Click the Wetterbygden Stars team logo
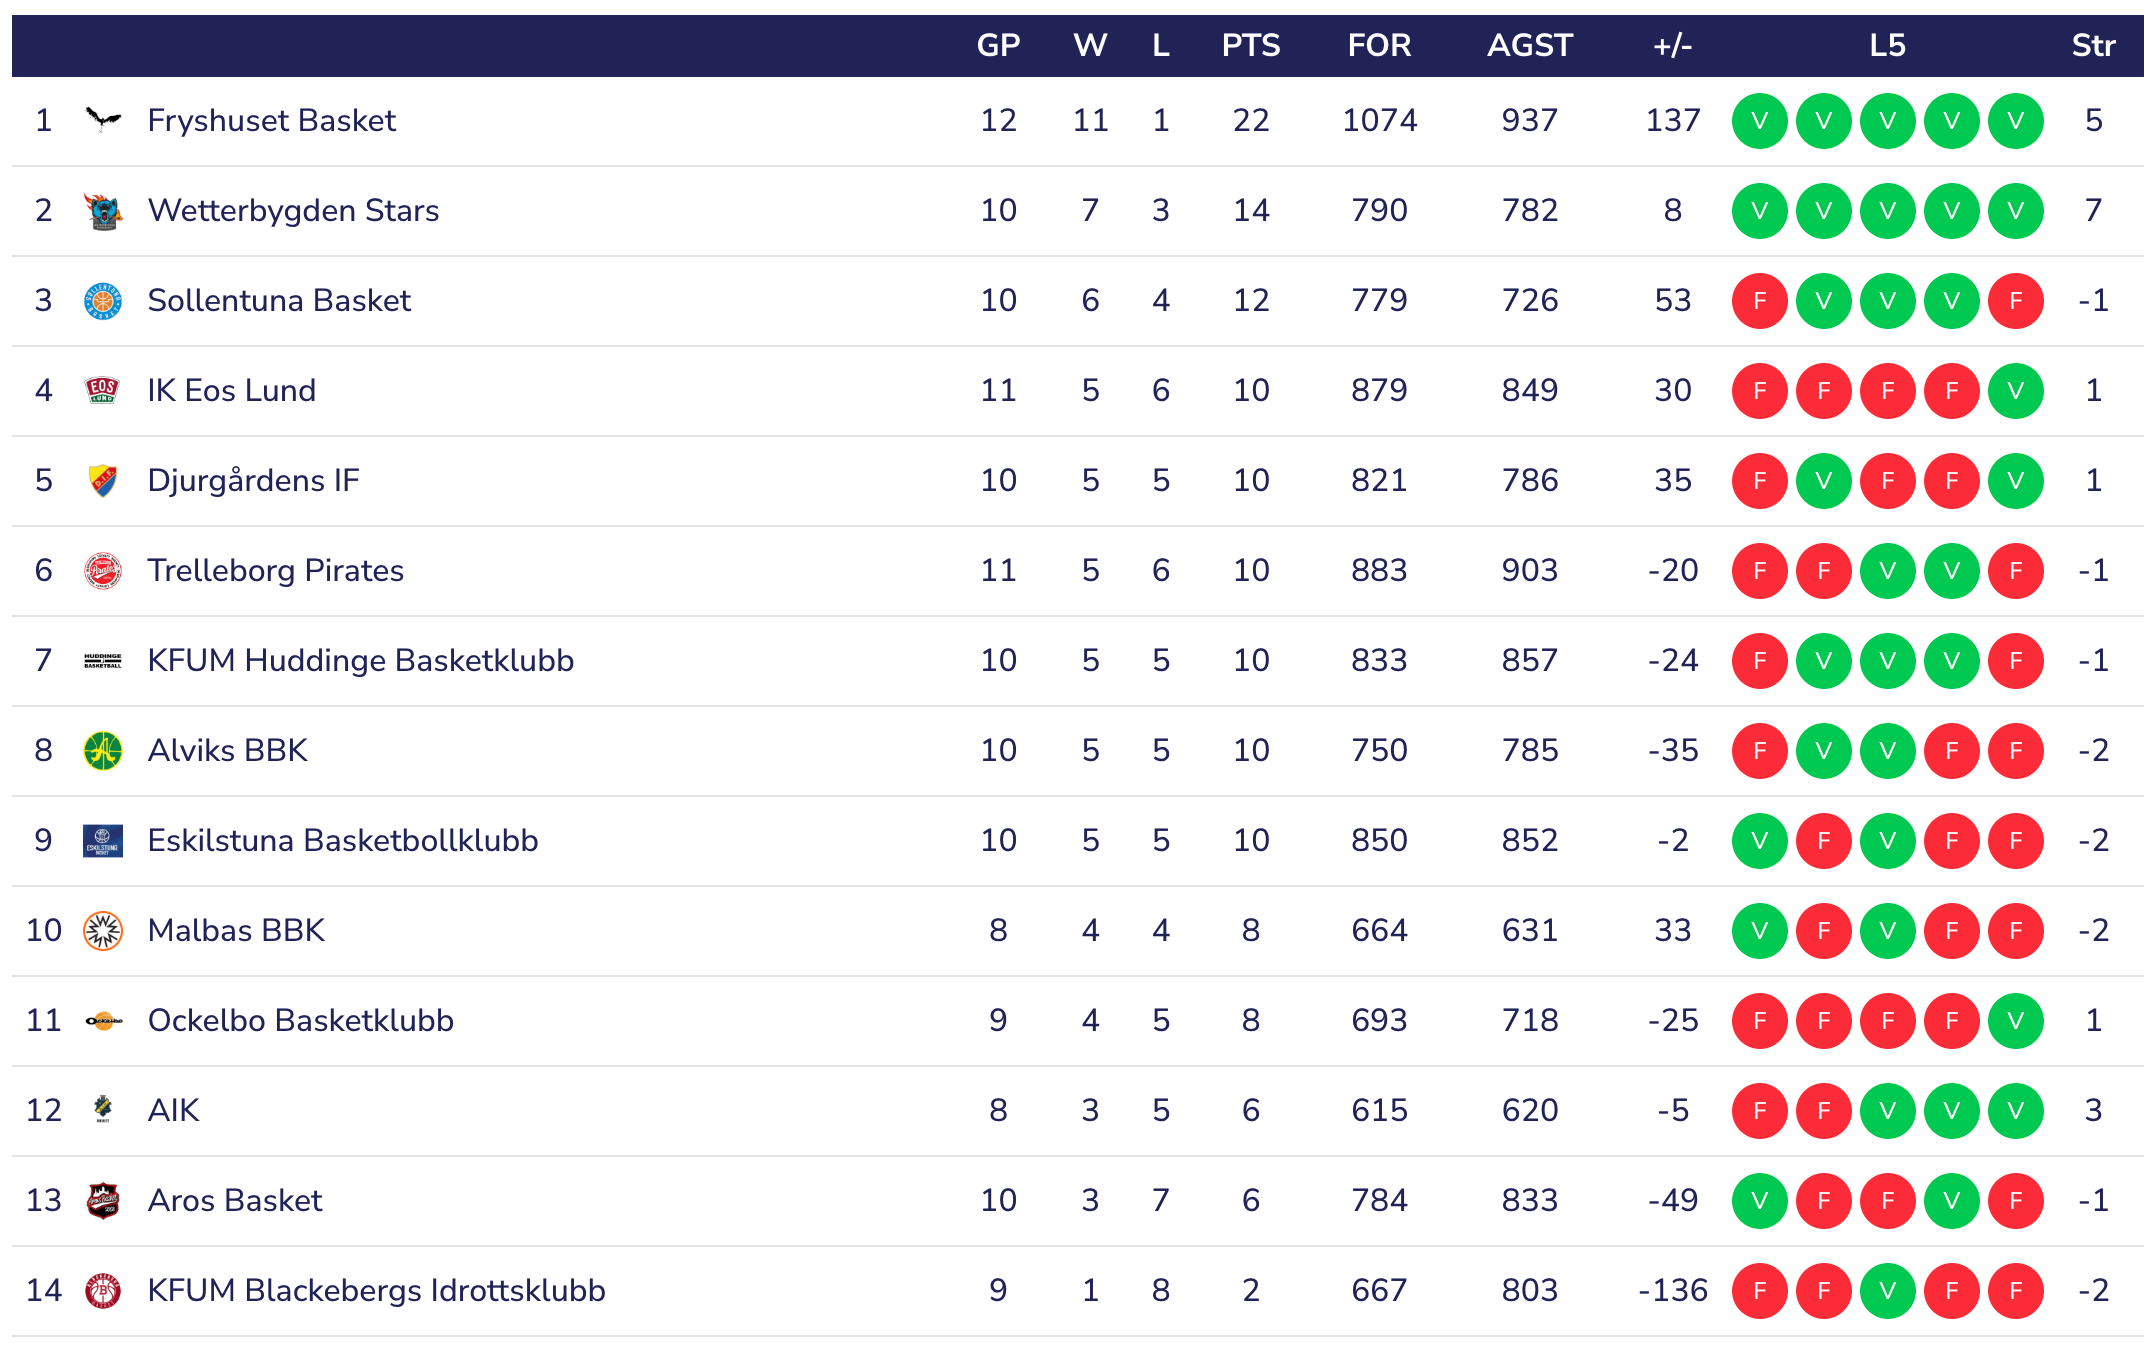Image resolution: width=2150 pixels, height=1350 pixels. coord(103,211)
